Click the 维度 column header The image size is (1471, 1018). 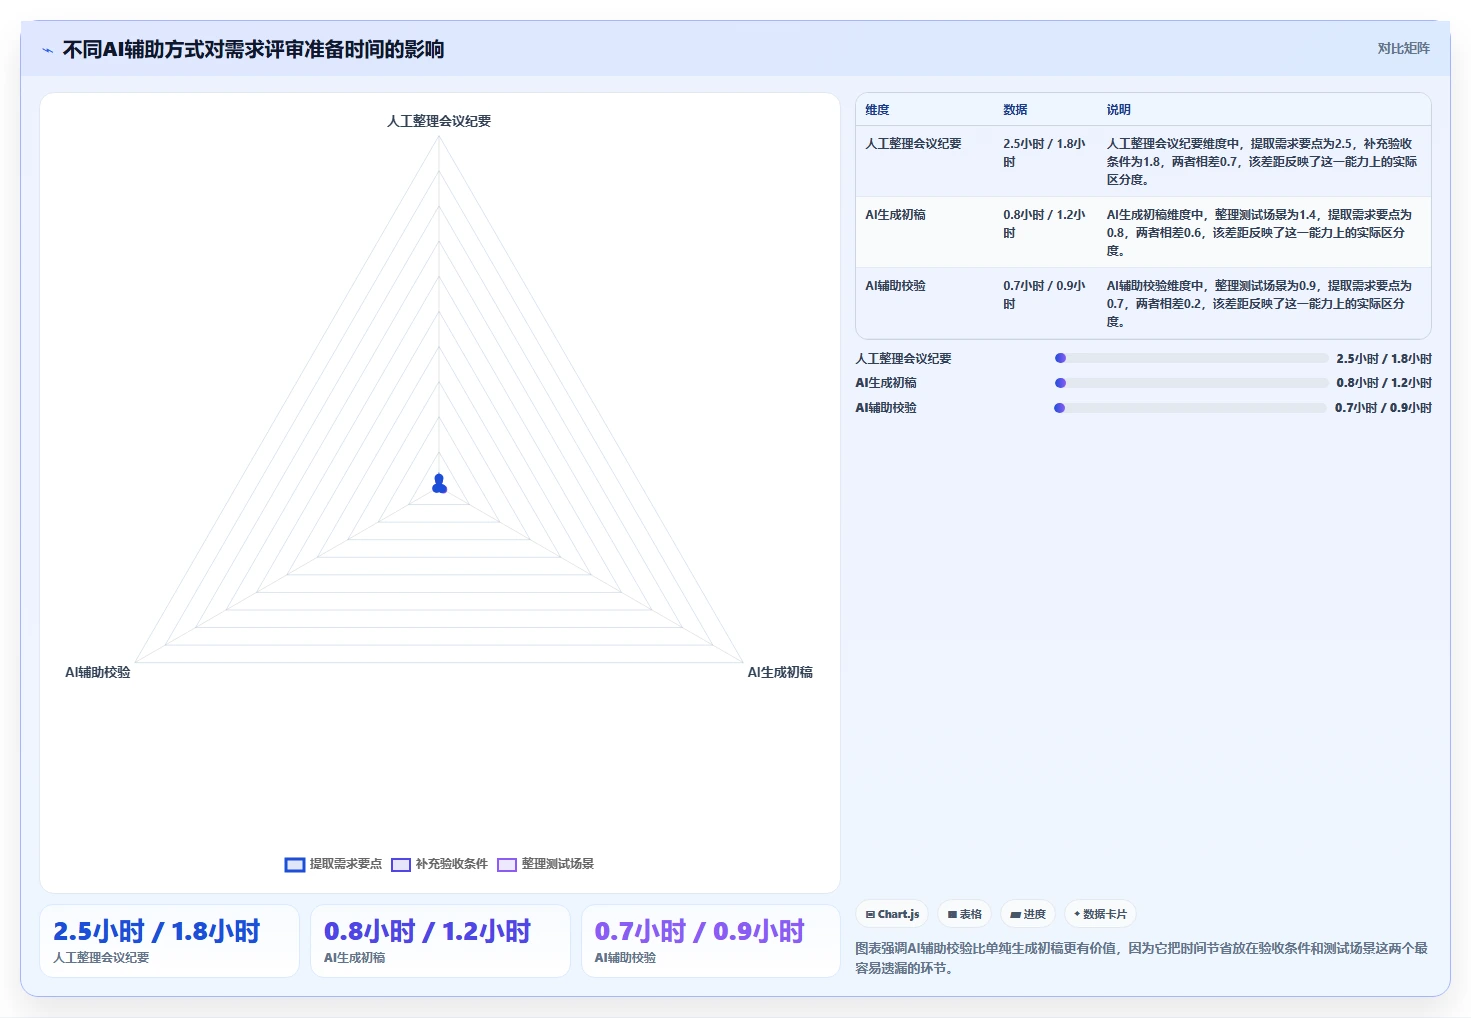pyautogui.click(x=877, y=110)
